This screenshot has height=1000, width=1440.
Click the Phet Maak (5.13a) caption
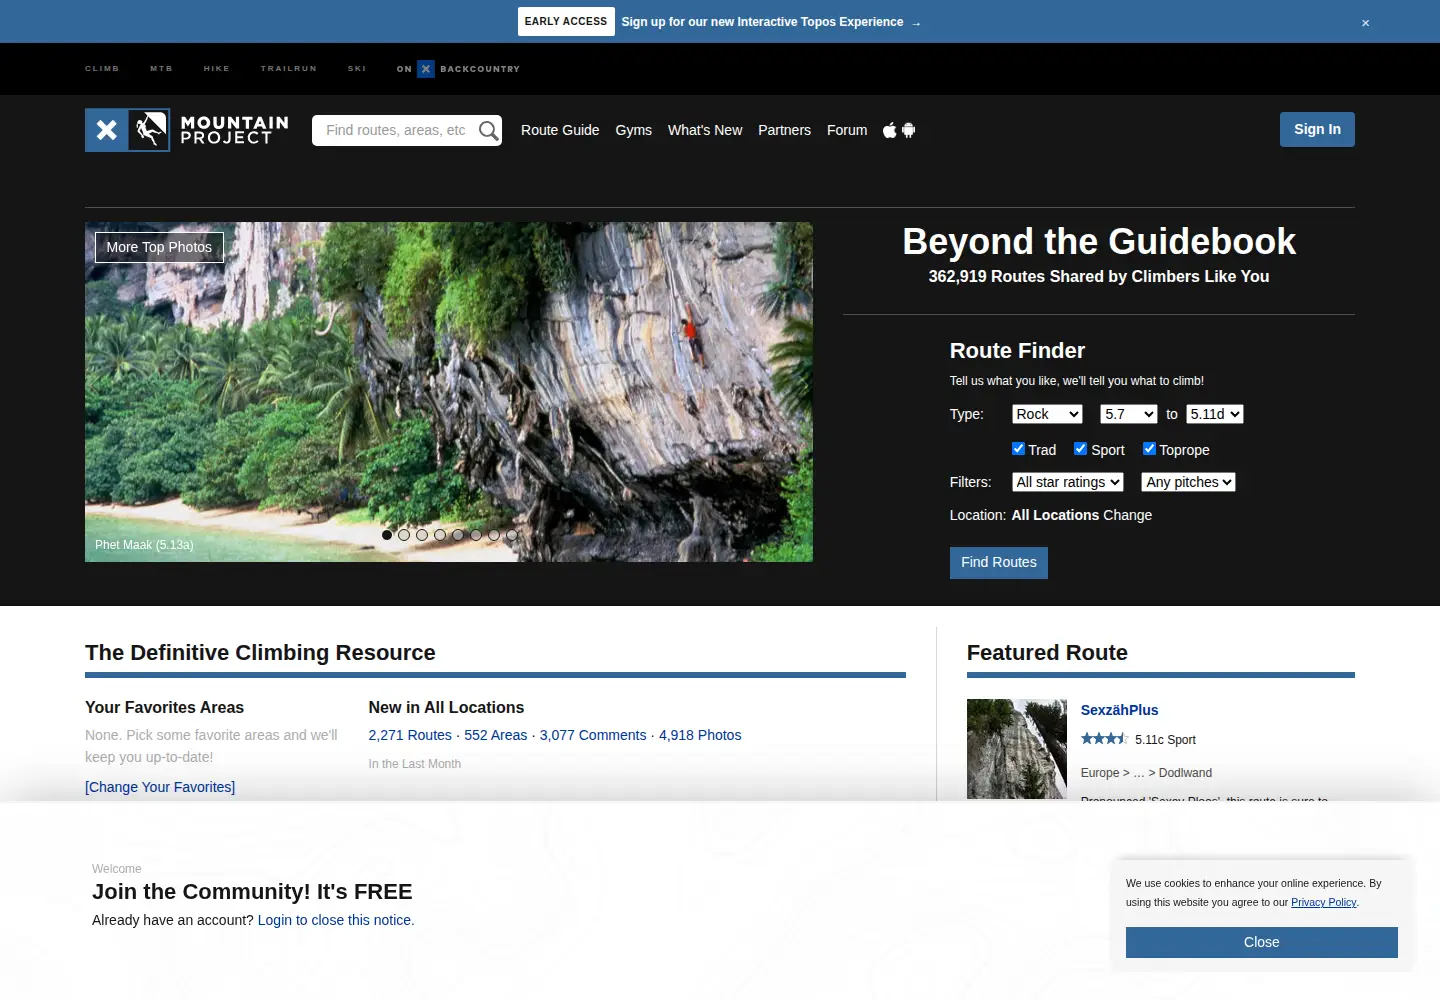144,545
